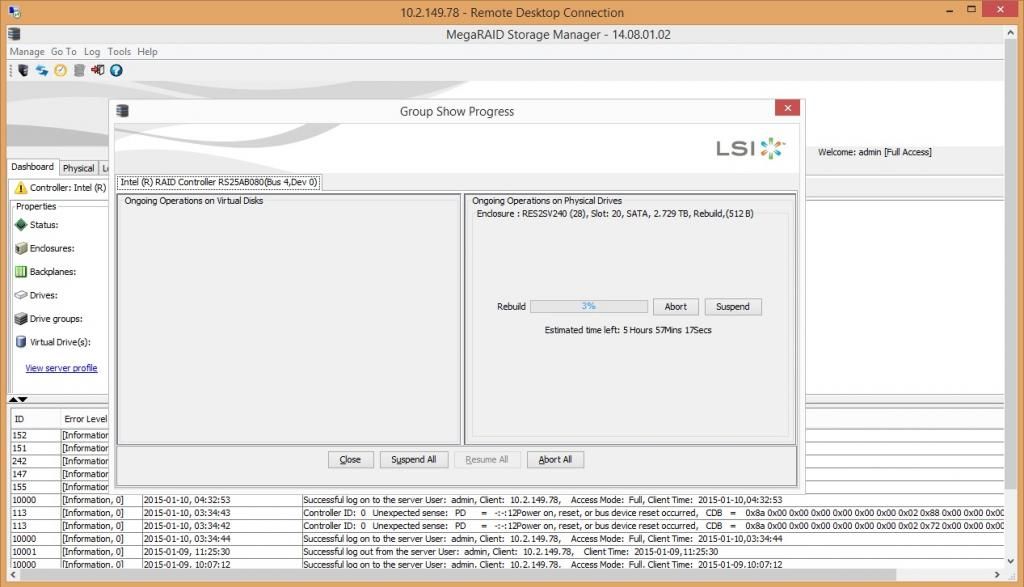Screen dimensions: 1024x587
Task: Open the Tools menu
Action: (x=119, y=52)
